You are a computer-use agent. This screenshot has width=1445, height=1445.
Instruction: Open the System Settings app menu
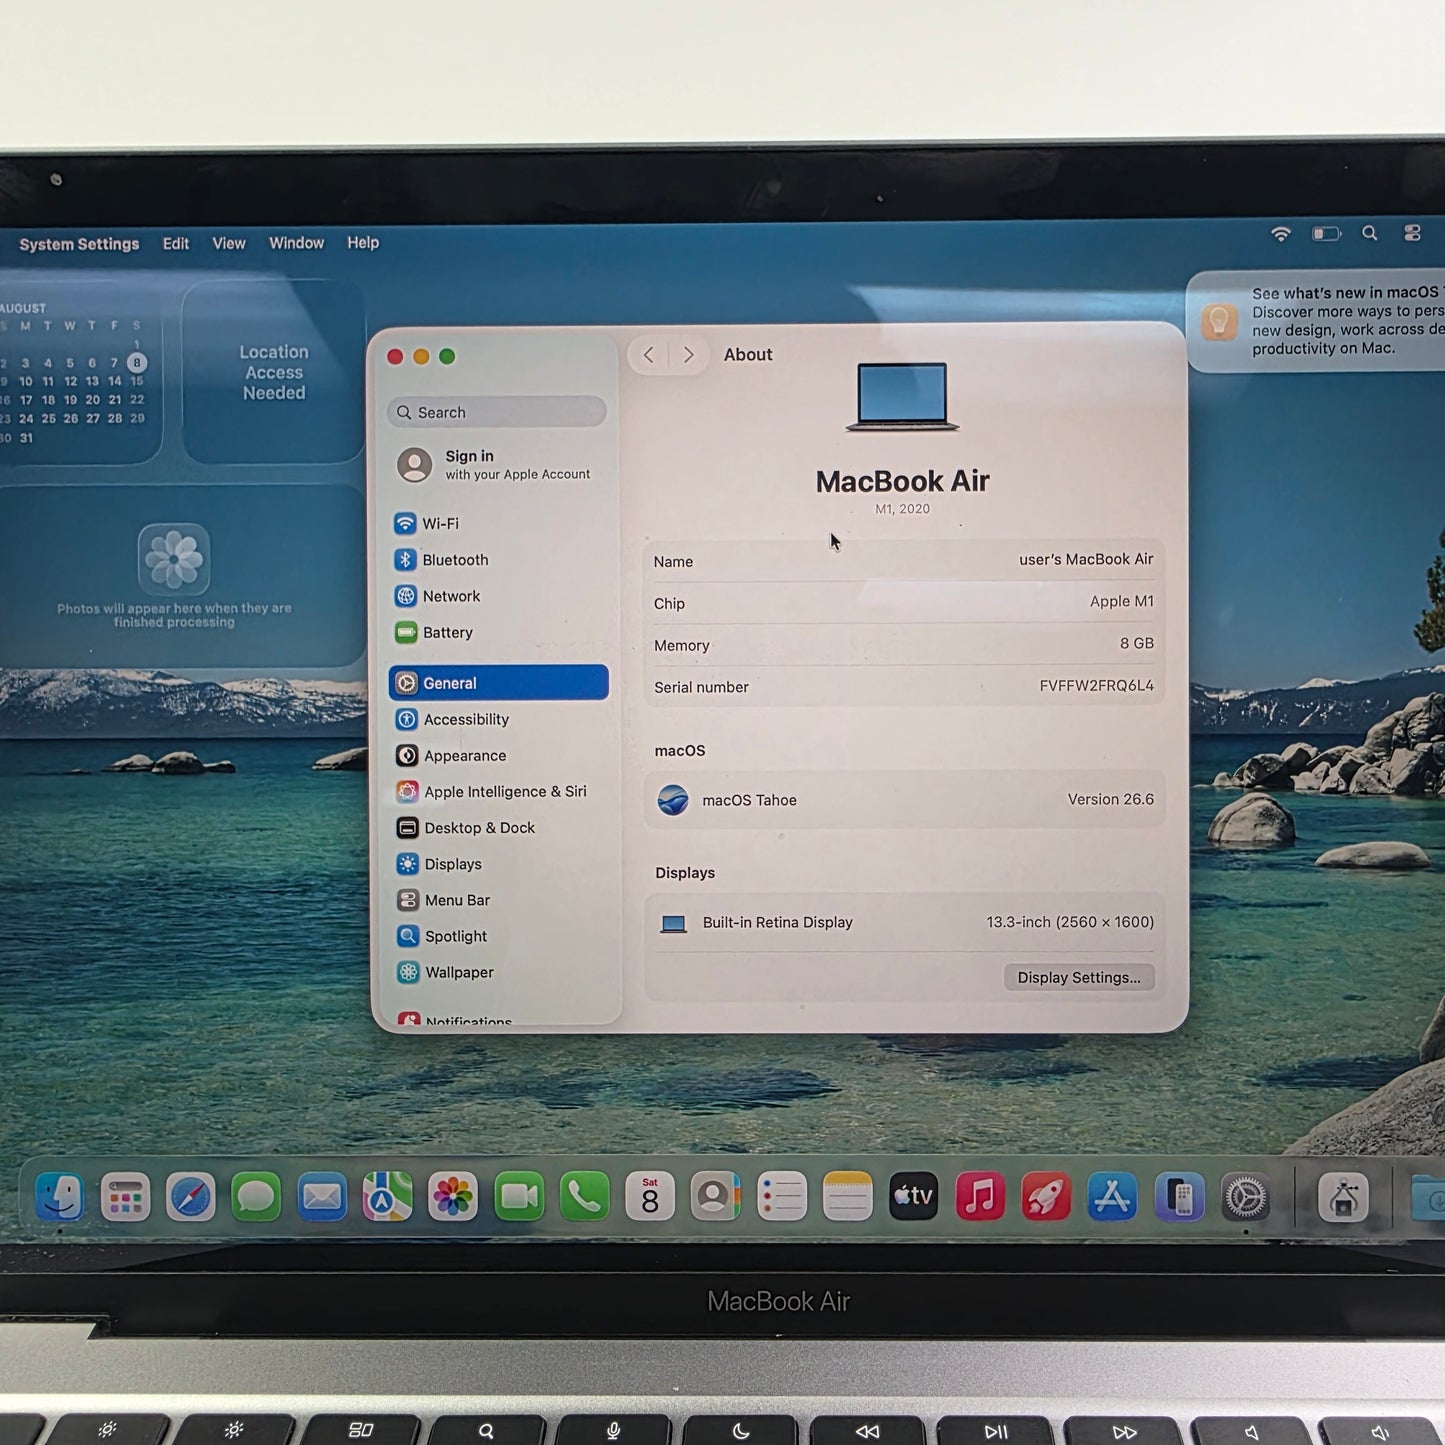(x=79, y=244)
